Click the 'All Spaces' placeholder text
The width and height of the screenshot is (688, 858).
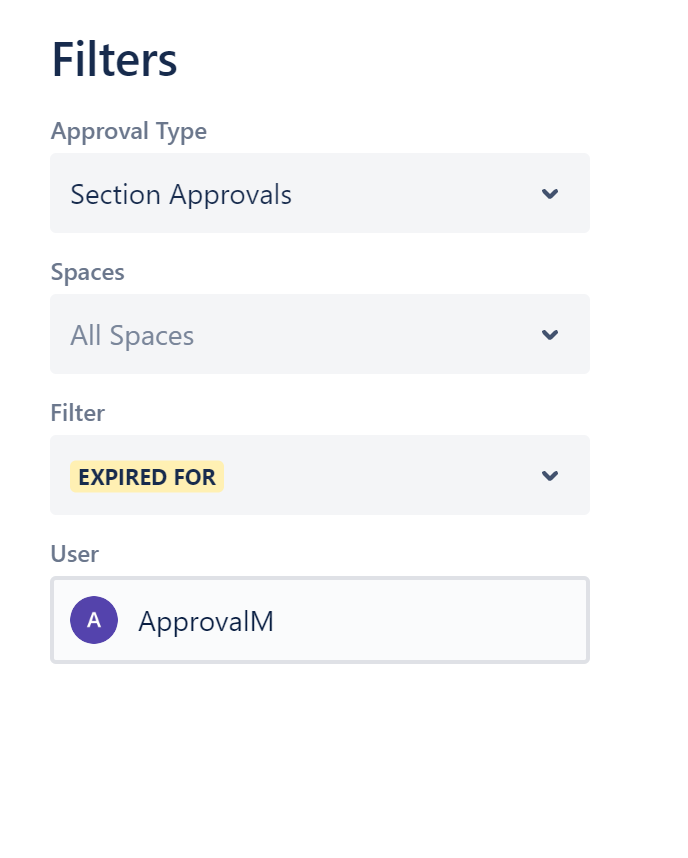click(x=132, y=336)
